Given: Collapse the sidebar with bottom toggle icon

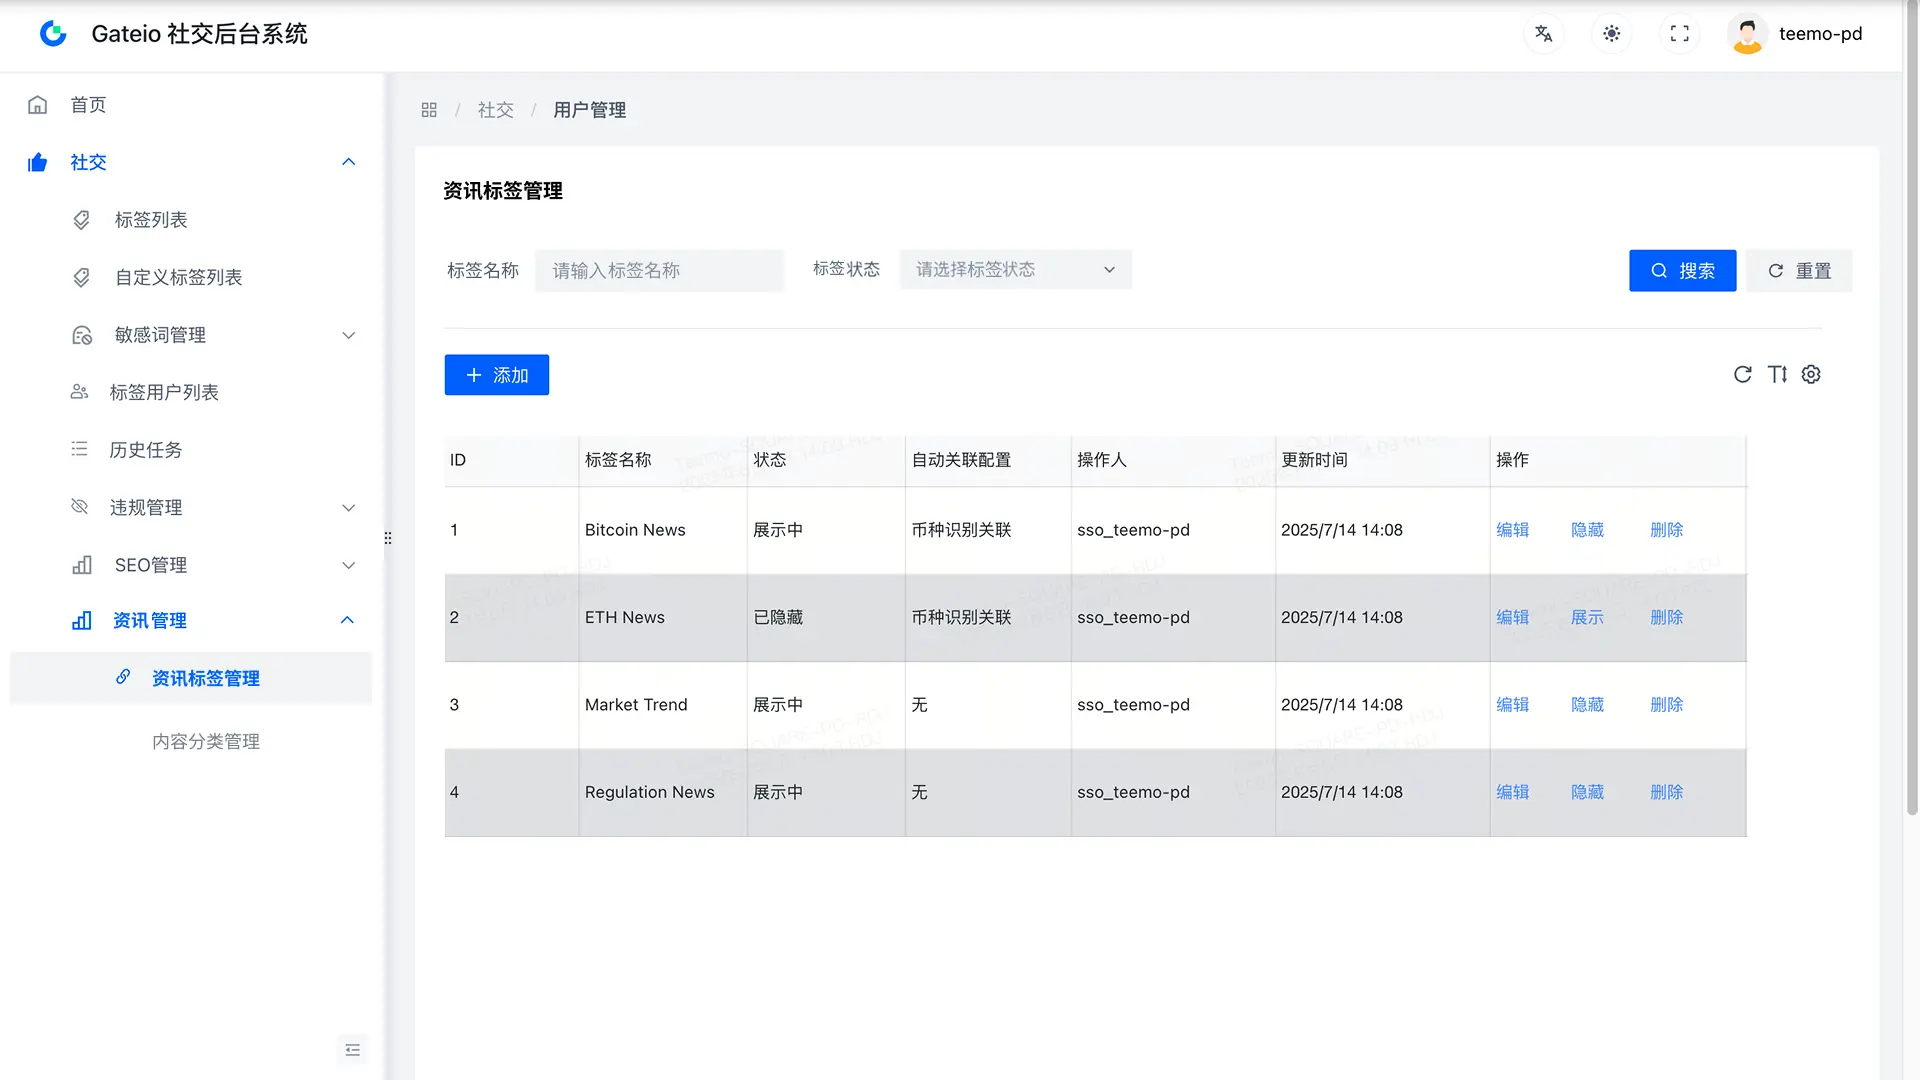Looking at the screenshot, I should [352, 1050].
